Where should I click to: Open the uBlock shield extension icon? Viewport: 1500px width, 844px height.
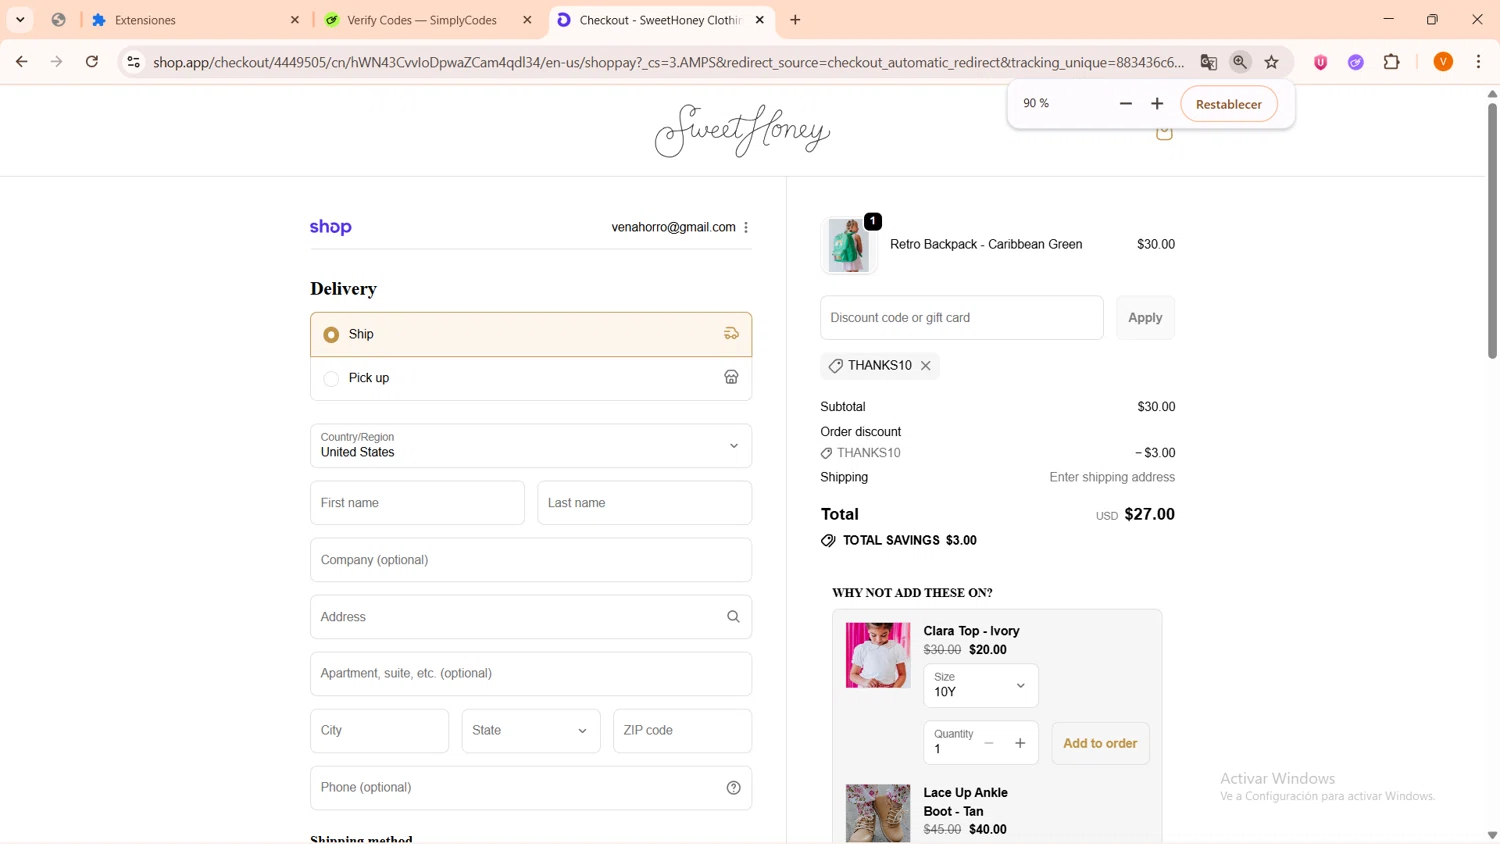(x=1321, y=62)
